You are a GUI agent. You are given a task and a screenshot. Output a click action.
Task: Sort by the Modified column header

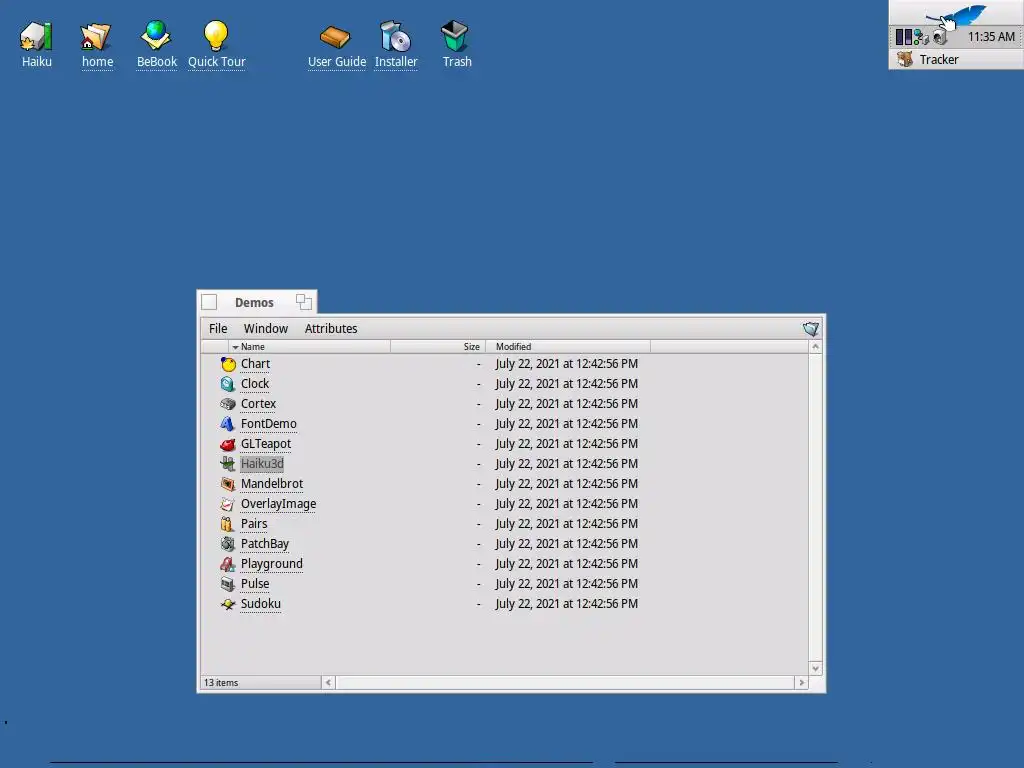[568, 347]
